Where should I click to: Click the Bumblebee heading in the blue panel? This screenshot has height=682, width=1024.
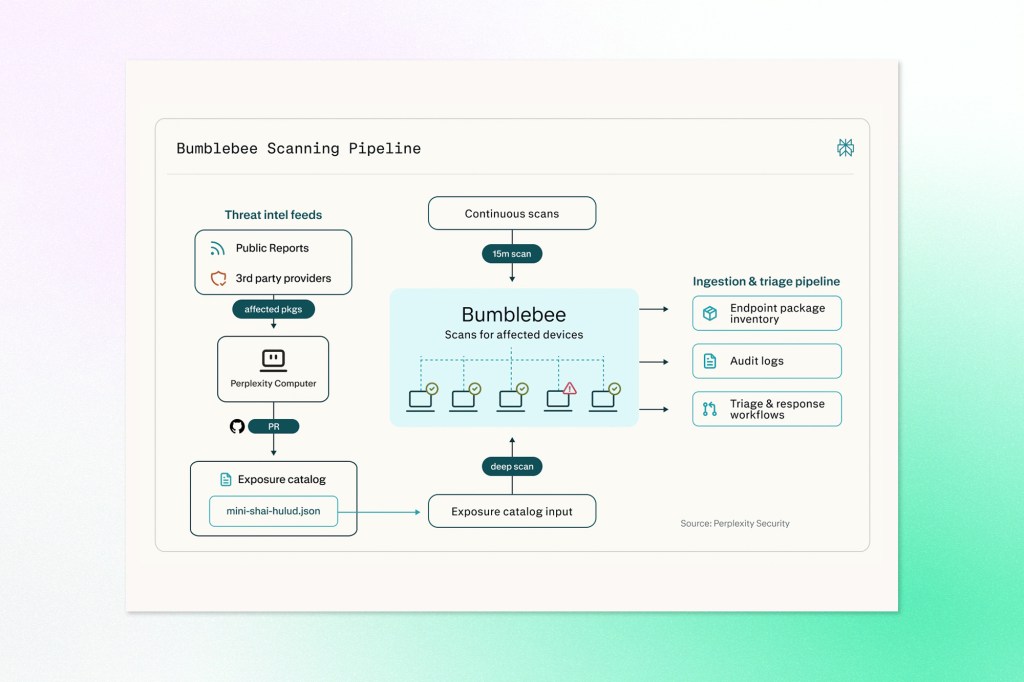point(514,315)
